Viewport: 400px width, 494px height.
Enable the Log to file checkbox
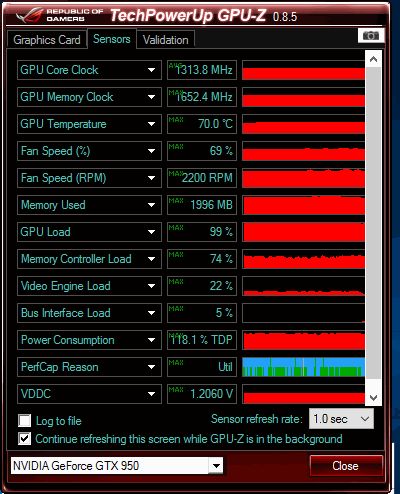pyautogui.click(x=25, y=421)
